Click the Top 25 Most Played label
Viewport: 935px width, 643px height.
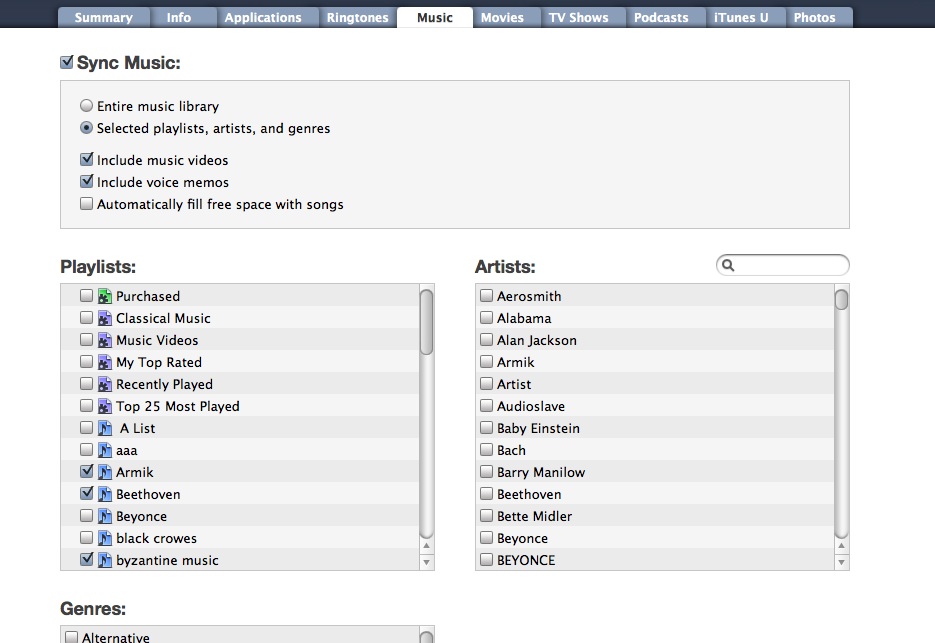(178, 406)
